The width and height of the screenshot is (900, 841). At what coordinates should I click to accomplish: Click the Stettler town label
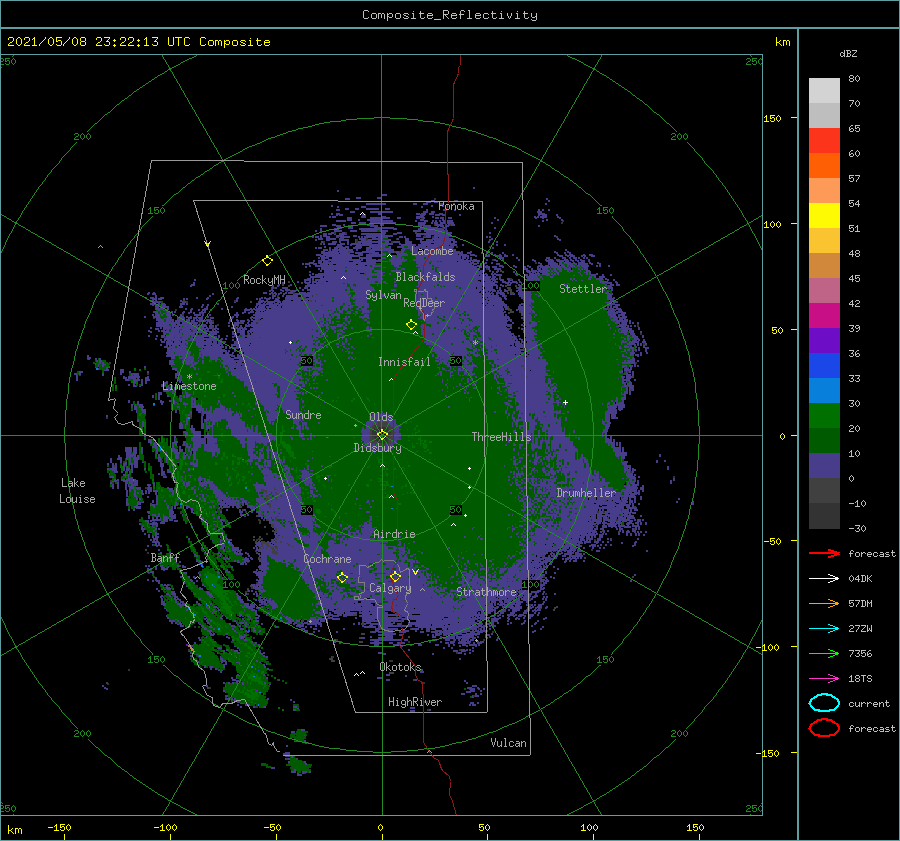point(583,289)
